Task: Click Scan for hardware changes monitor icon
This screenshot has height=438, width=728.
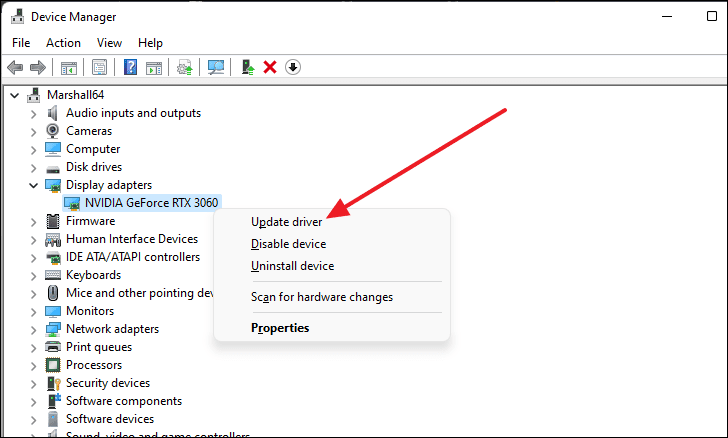Action: click(216, 67)
